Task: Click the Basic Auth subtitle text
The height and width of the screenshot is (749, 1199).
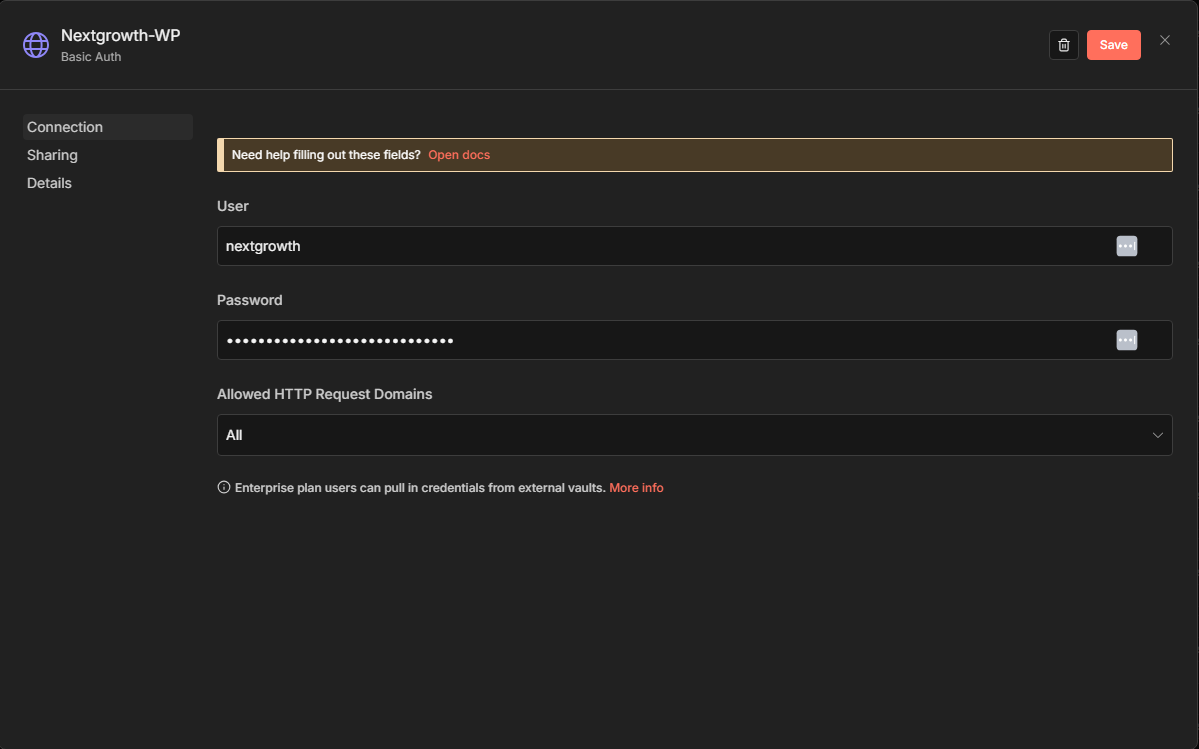Action: pos(91,57)
